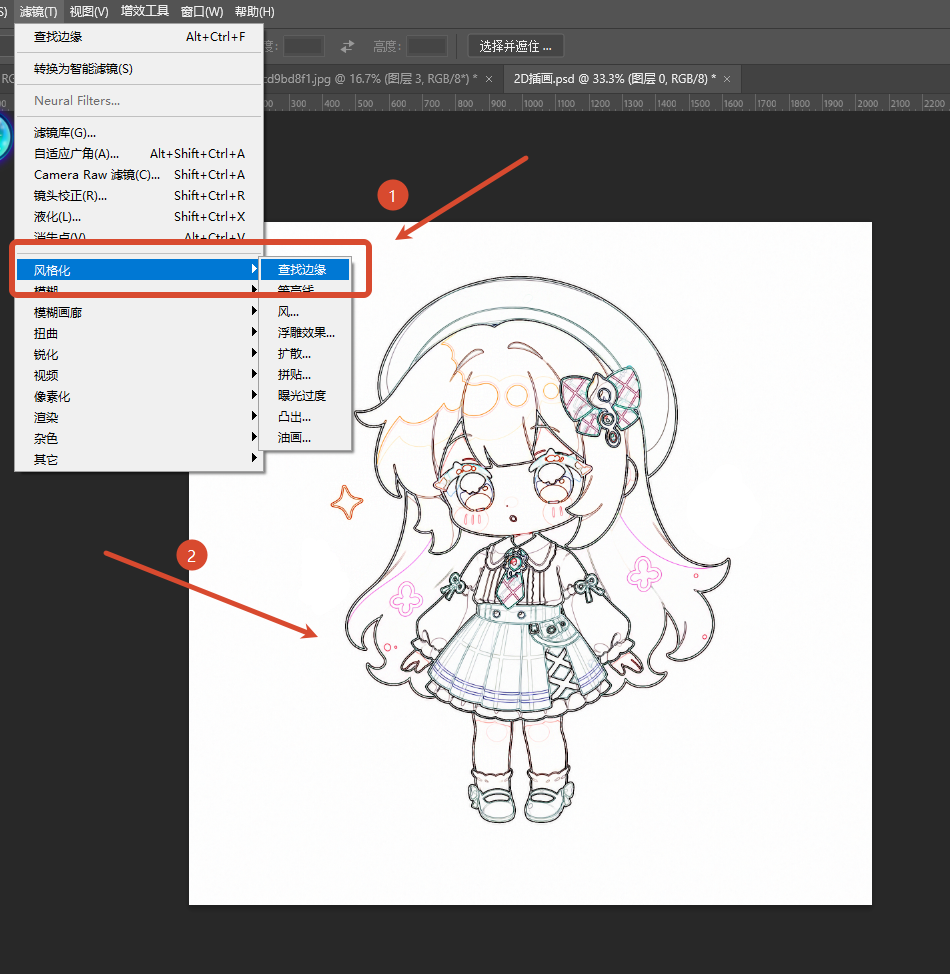Click the 选择并遮住 button
950x974 pixels.
pyautogui.click(x=515, y=47)
